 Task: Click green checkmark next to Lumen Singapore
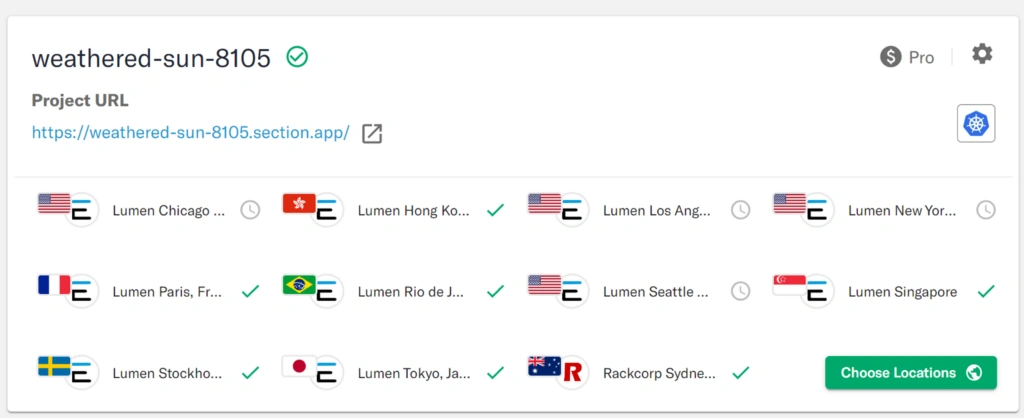pos(985,291)
